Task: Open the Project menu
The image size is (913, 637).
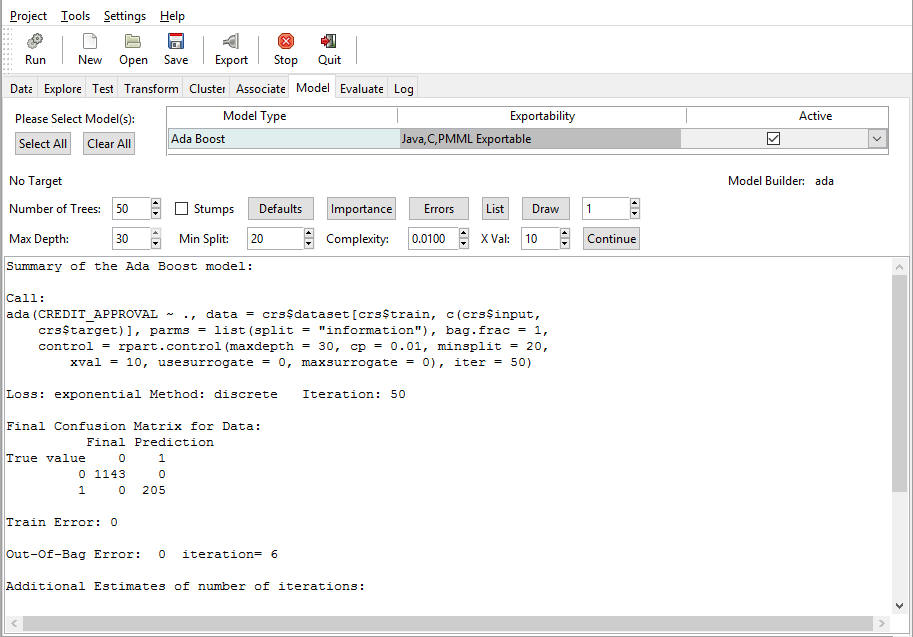Action: coord(28,16)
